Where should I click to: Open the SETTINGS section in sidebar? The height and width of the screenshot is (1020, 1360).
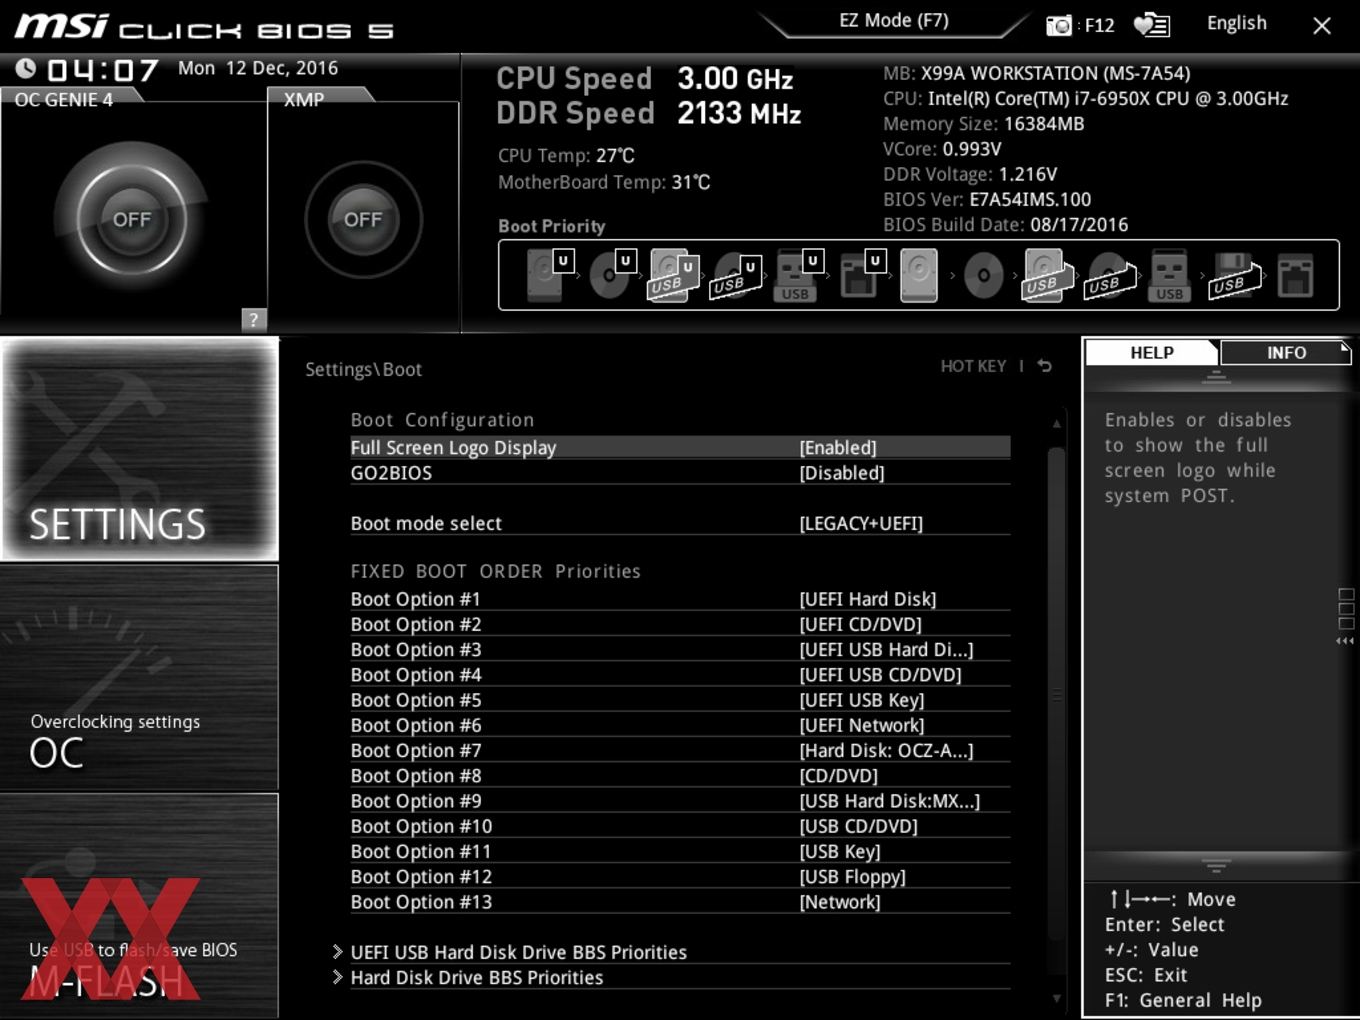[140, 449]
